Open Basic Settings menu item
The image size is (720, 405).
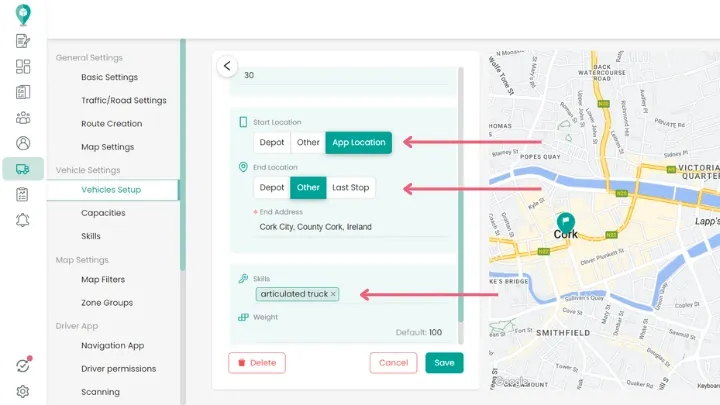109,77
